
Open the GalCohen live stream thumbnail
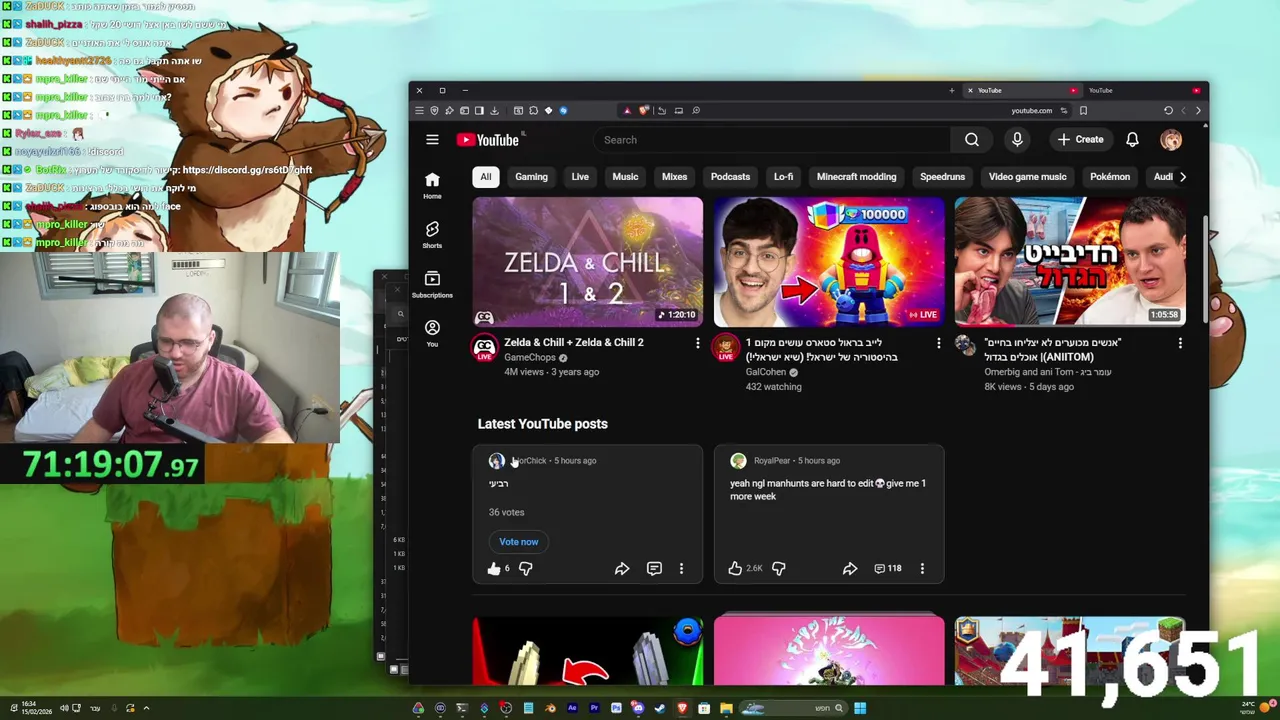[829, 262]
